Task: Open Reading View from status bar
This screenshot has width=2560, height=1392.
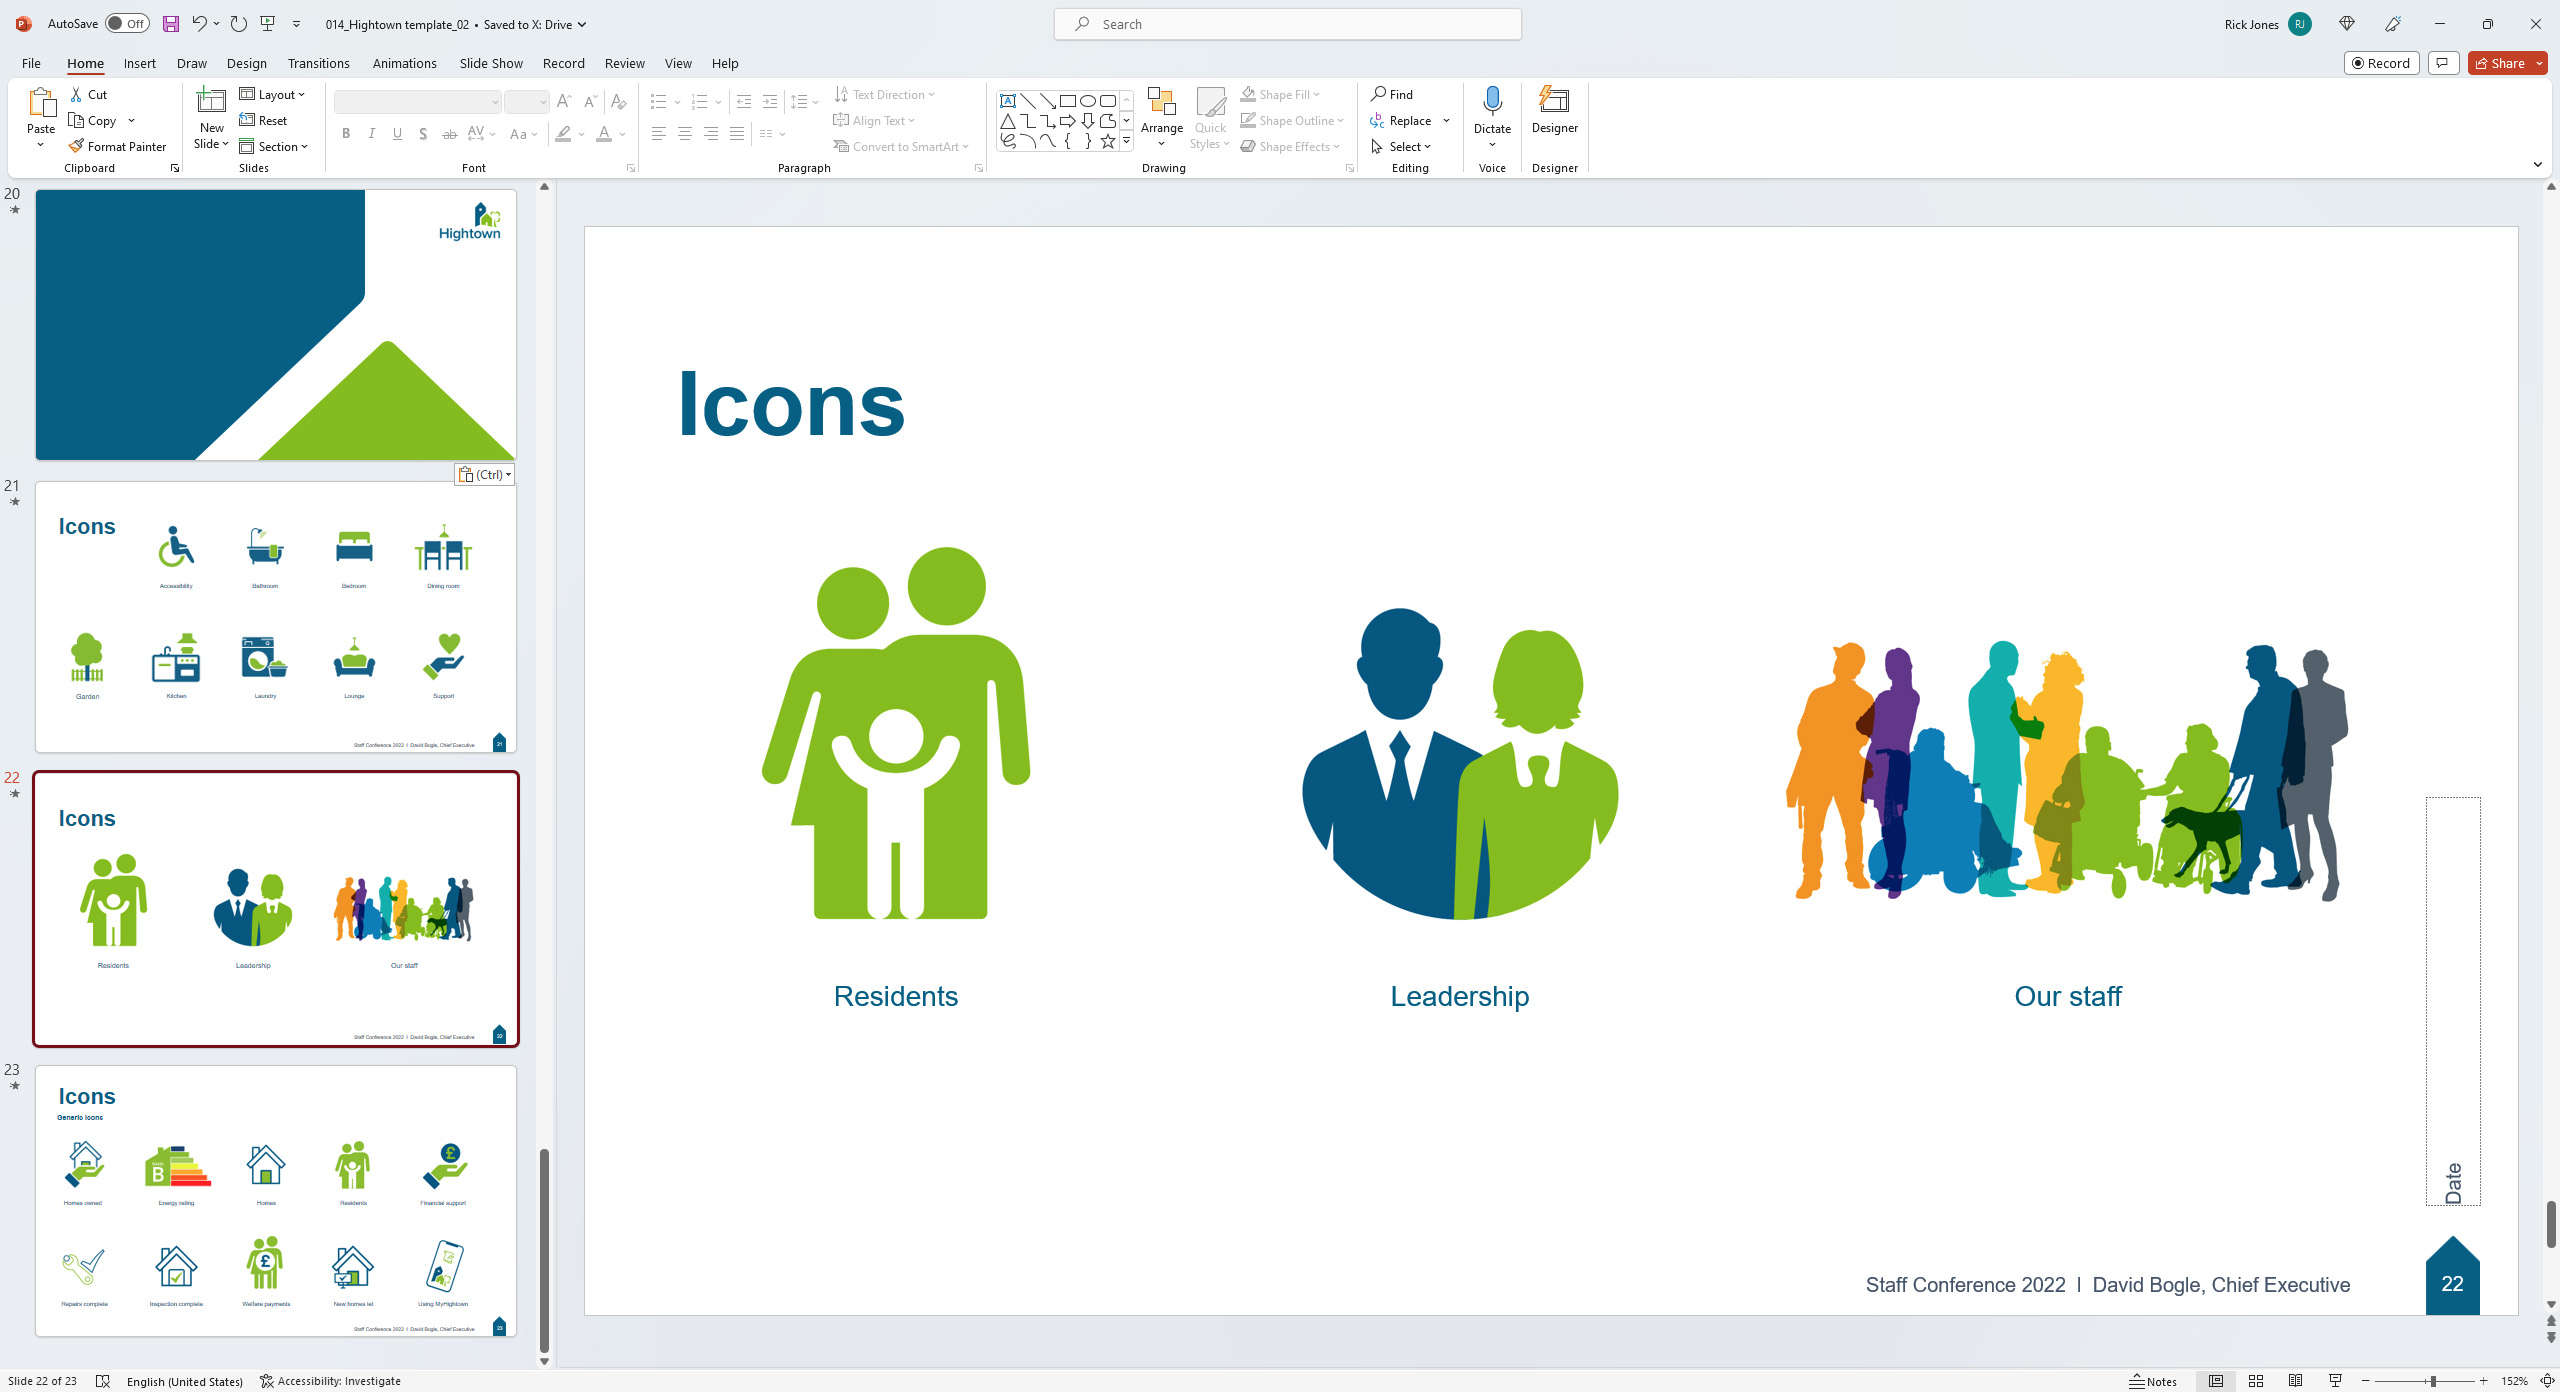Action: pyautogui.click(x=2296, y=1381)
